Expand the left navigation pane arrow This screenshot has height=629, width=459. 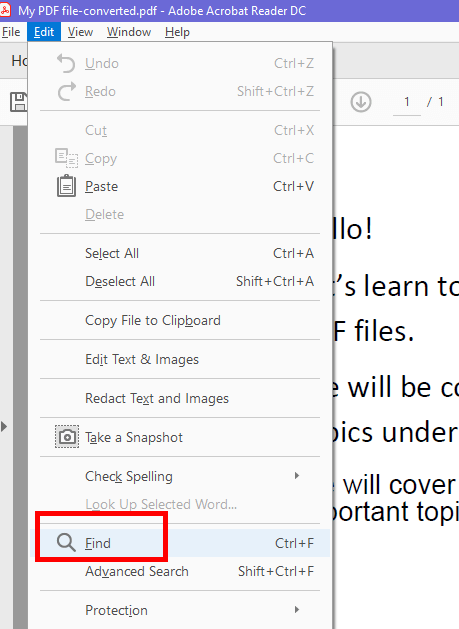point(4,426)
